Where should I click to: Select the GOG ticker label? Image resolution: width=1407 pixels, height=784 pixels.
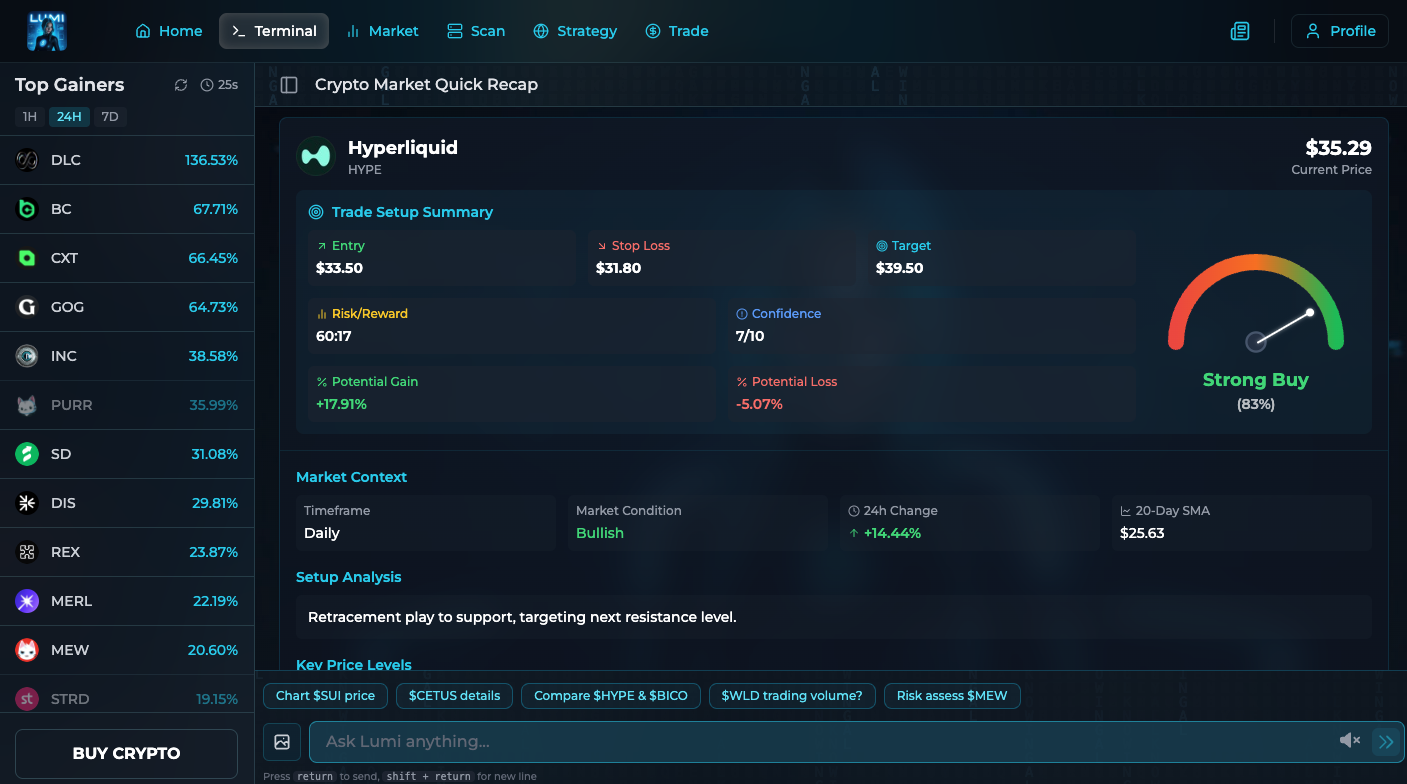coord(67,307)
